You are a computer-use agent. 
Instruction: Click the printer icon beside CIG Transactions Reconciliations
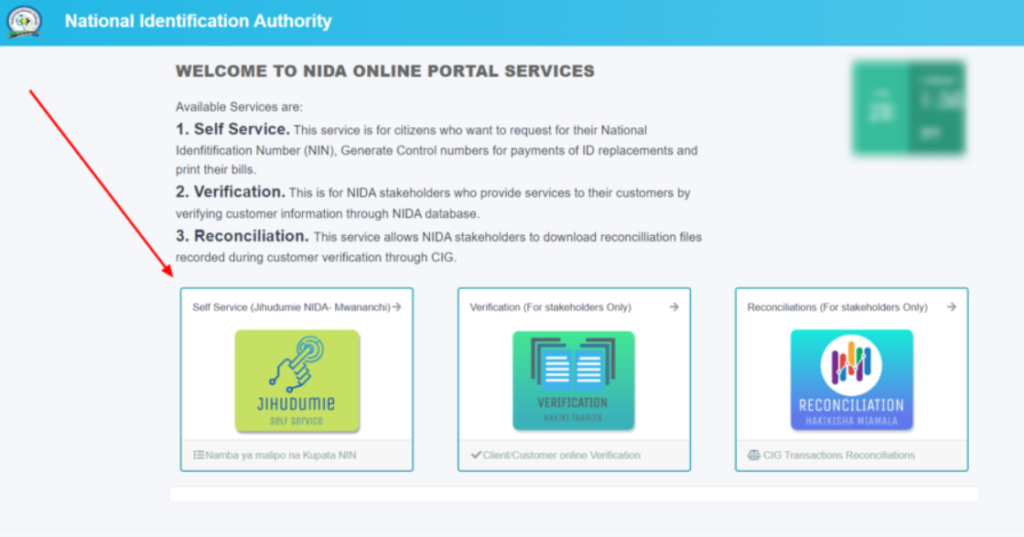pyautogui.click(x=753, y=456)
